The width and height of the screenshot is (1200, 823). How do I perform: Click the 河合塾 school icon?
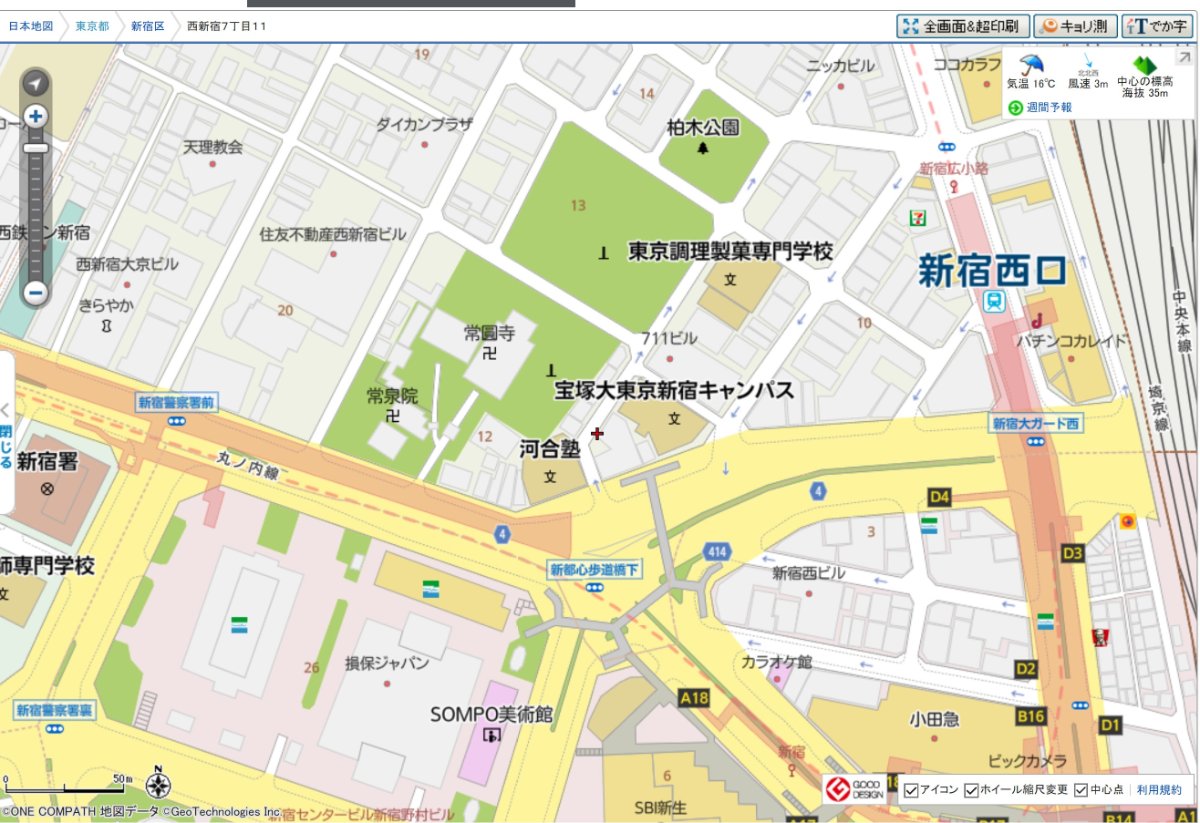(549, 477)
